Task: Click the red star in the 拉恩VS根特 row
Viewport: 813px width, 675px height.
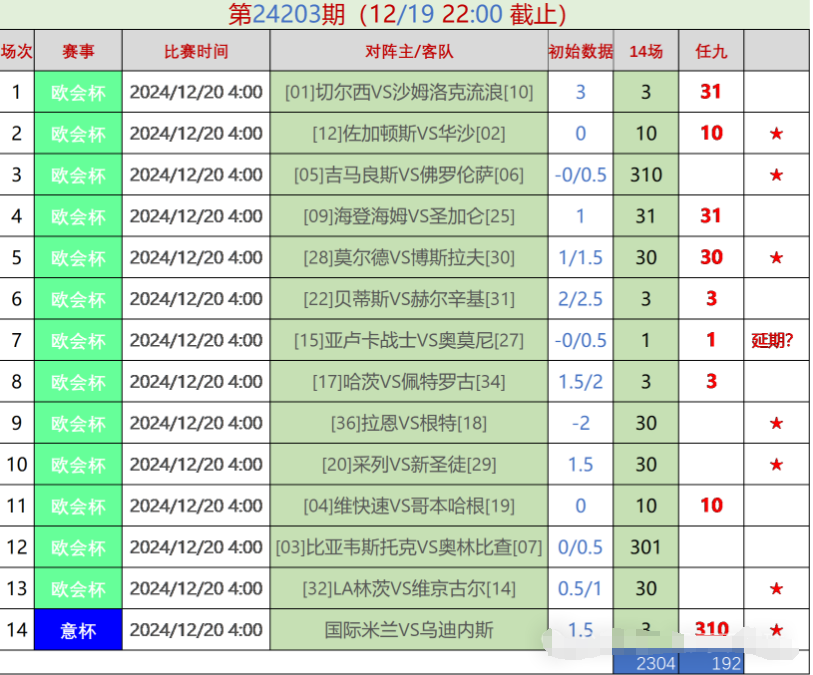Action: pos(776,423)
